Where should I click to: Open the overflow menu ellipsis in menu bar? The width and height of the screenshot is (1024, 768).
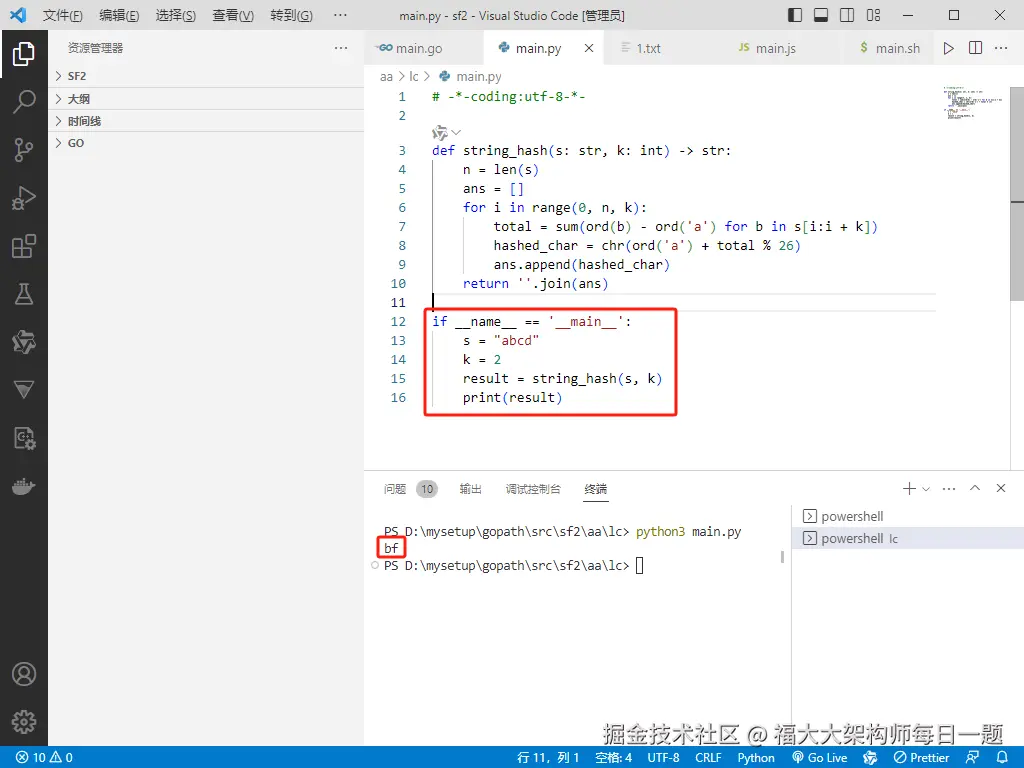(x=340, y=15)
